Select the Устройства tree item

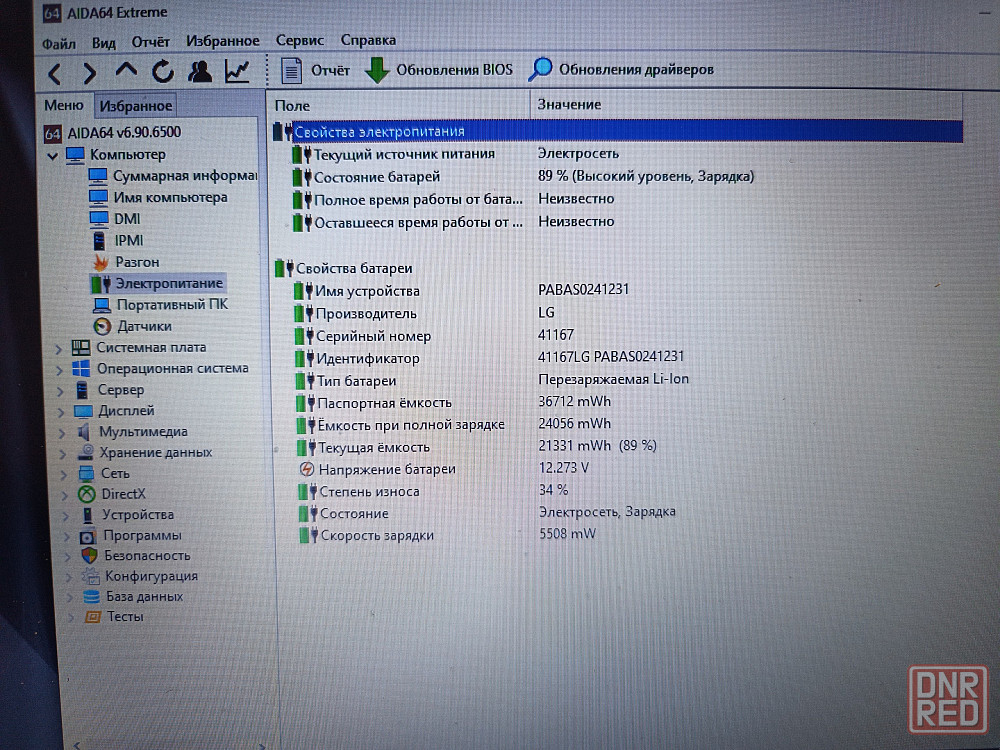click(138, 515)
